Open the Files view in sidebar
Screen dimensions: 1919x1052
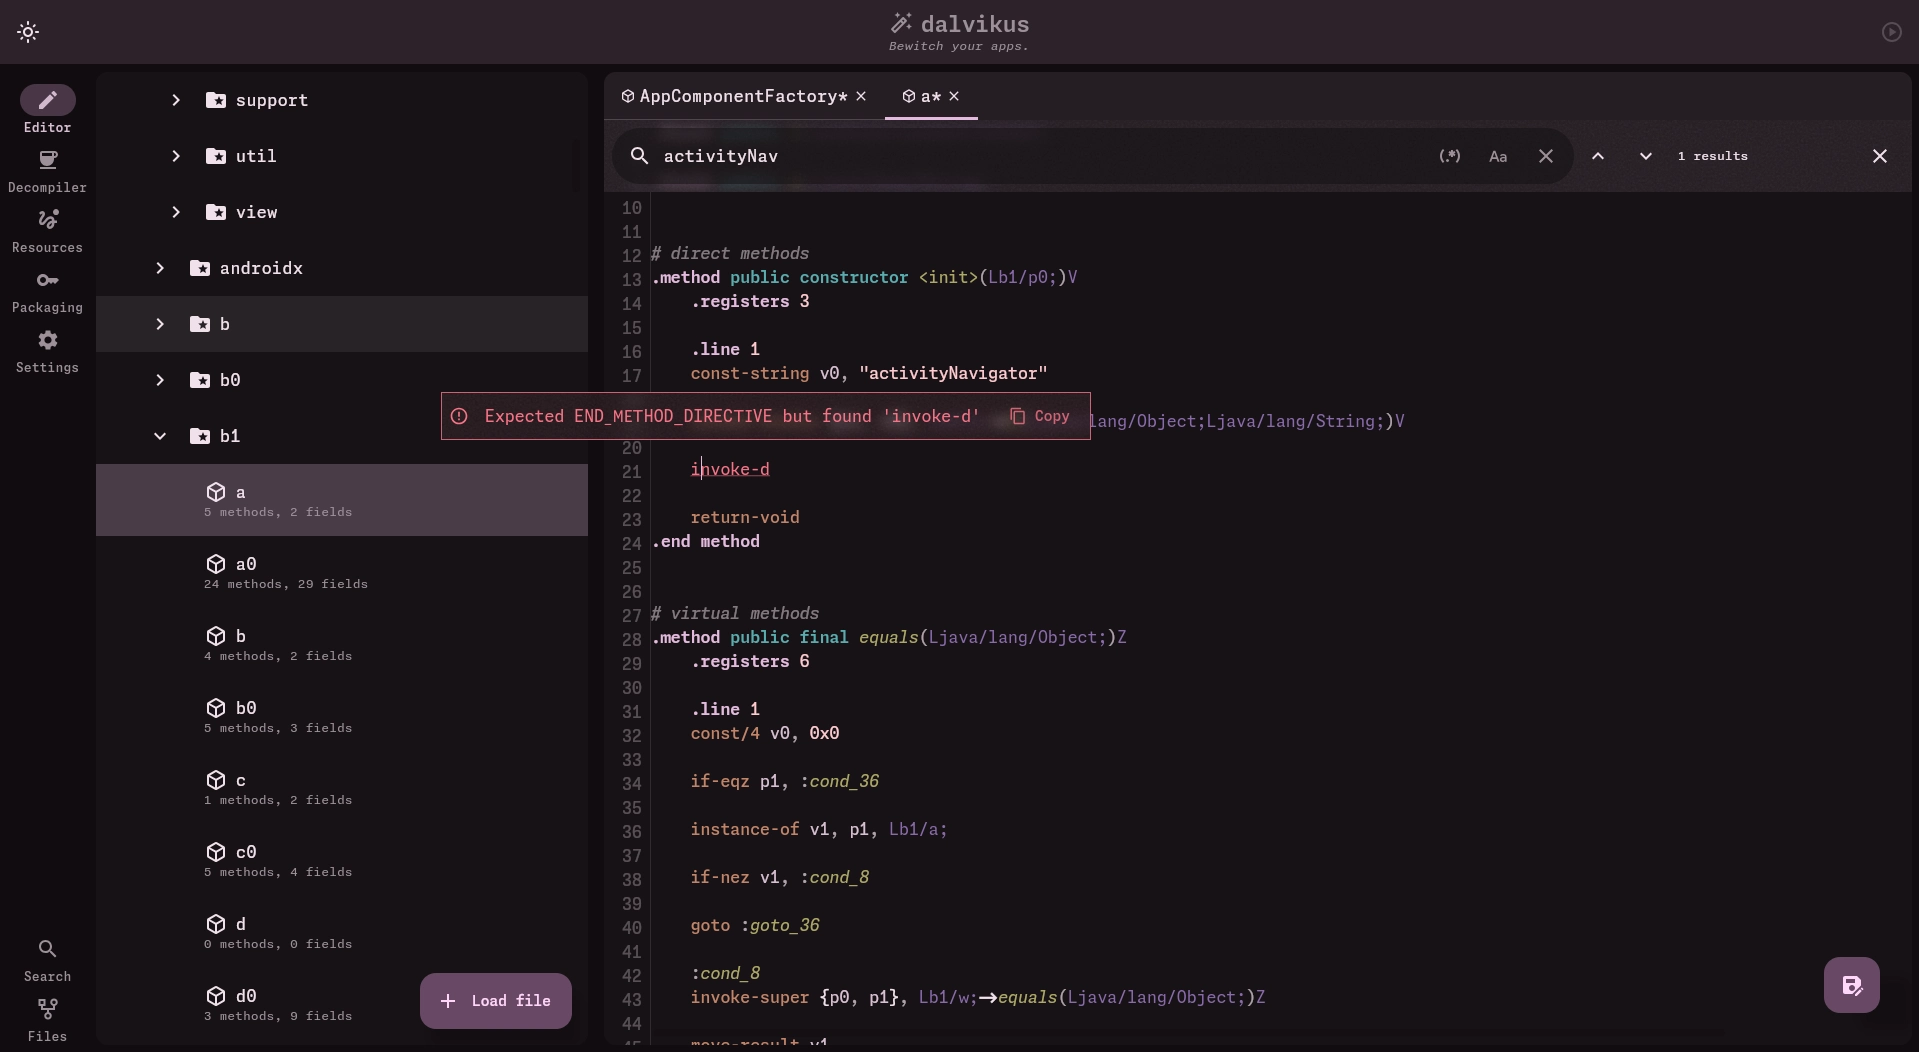pos(47,1020)
